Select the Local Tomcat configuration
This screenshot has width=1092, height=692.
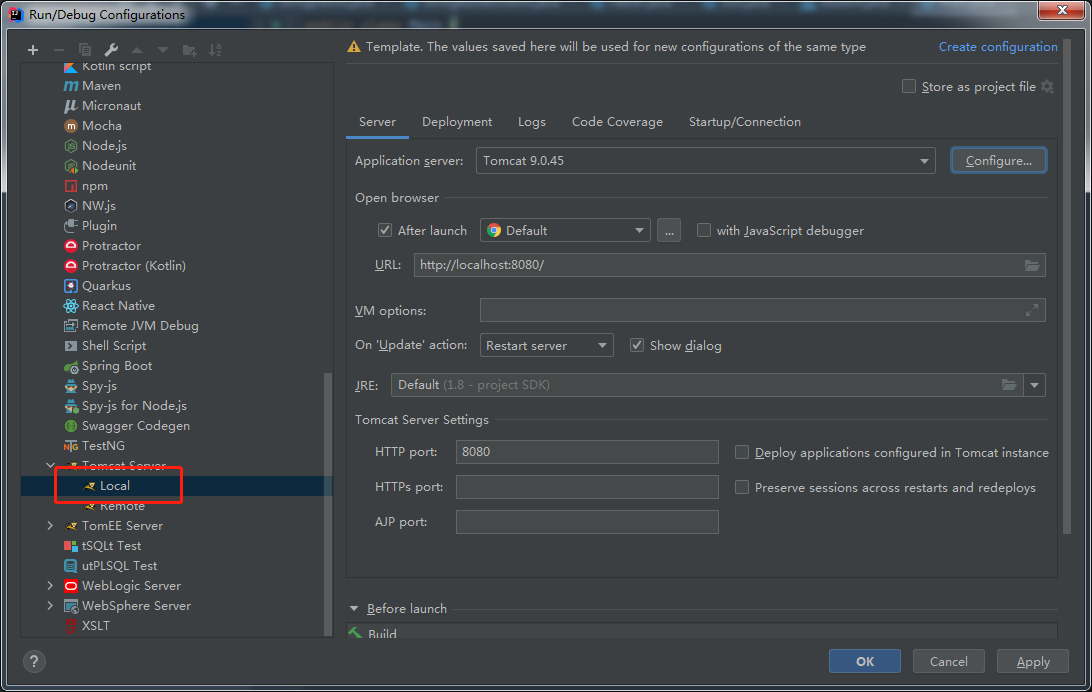click(114, 486)
